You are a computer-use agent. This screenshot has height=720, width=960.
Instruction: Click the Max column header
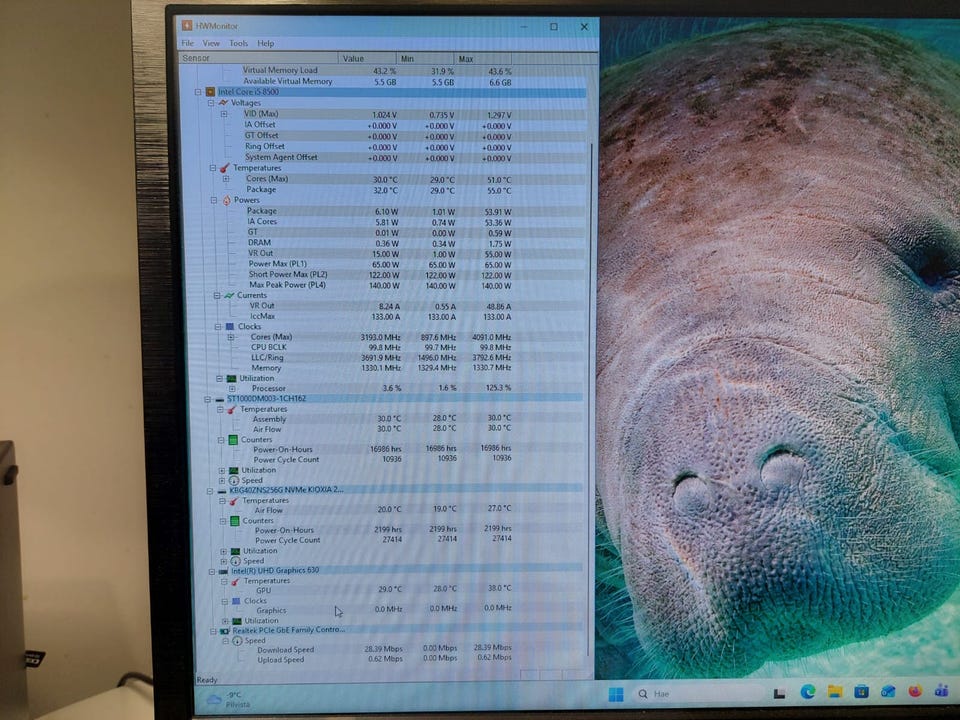click(482, 59)
